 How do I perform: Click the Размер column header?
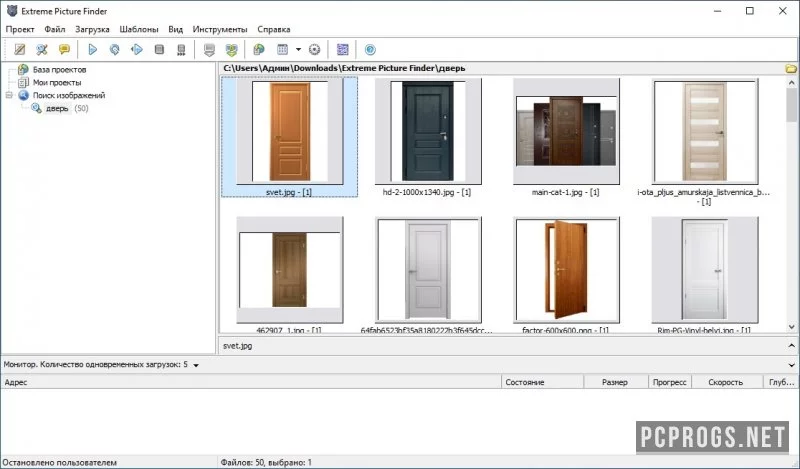click(615, 382)
